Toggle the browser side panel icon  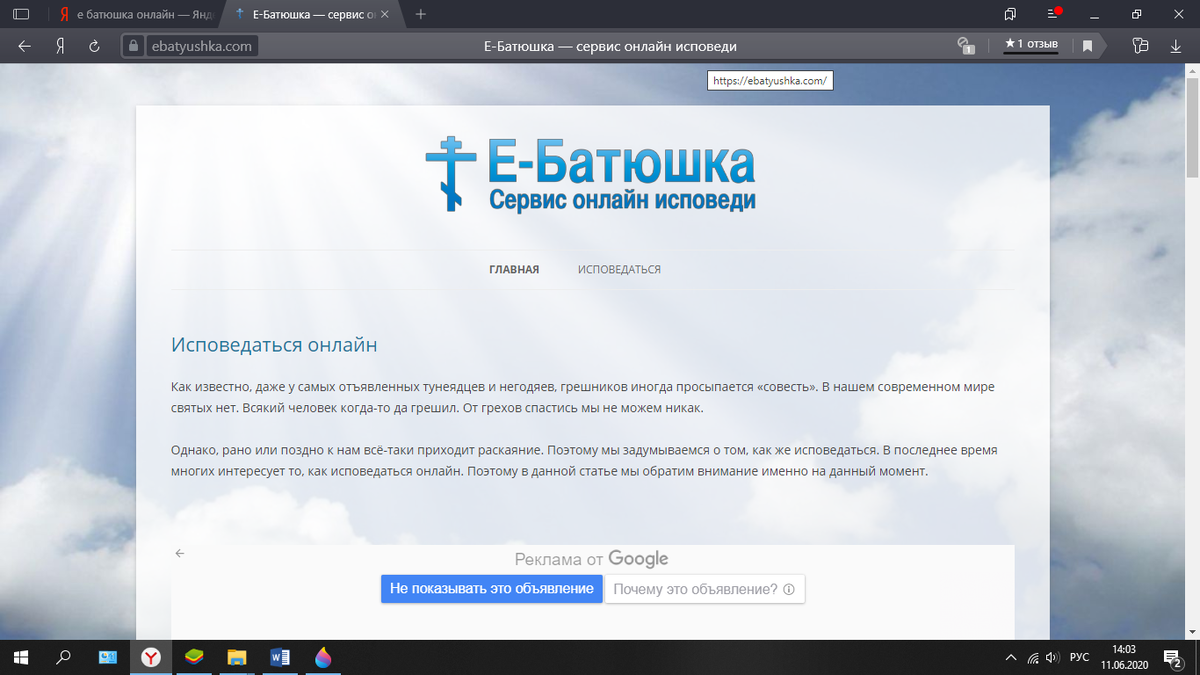pos(21,14)
